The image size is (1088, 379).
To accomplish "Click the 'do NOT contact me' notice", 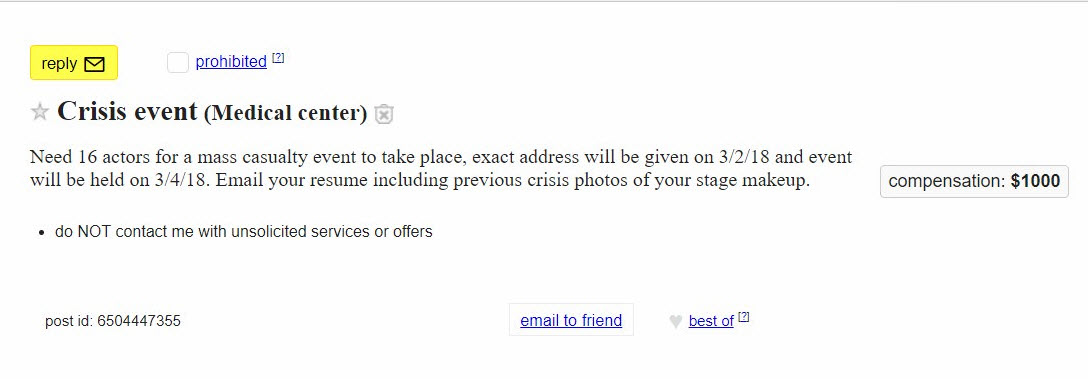I will point(244,232).
